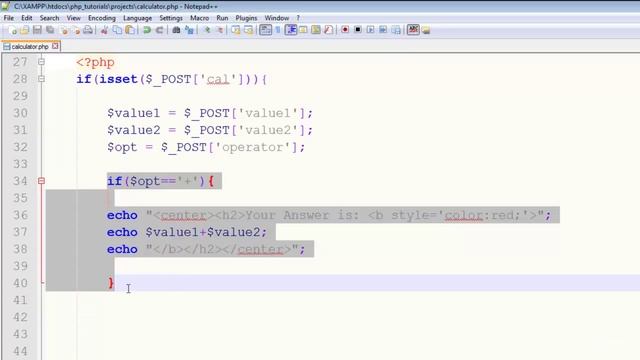Toggle the Indent Guide toolbar button
The image size is (640, 360).
[x=291, y=30]
